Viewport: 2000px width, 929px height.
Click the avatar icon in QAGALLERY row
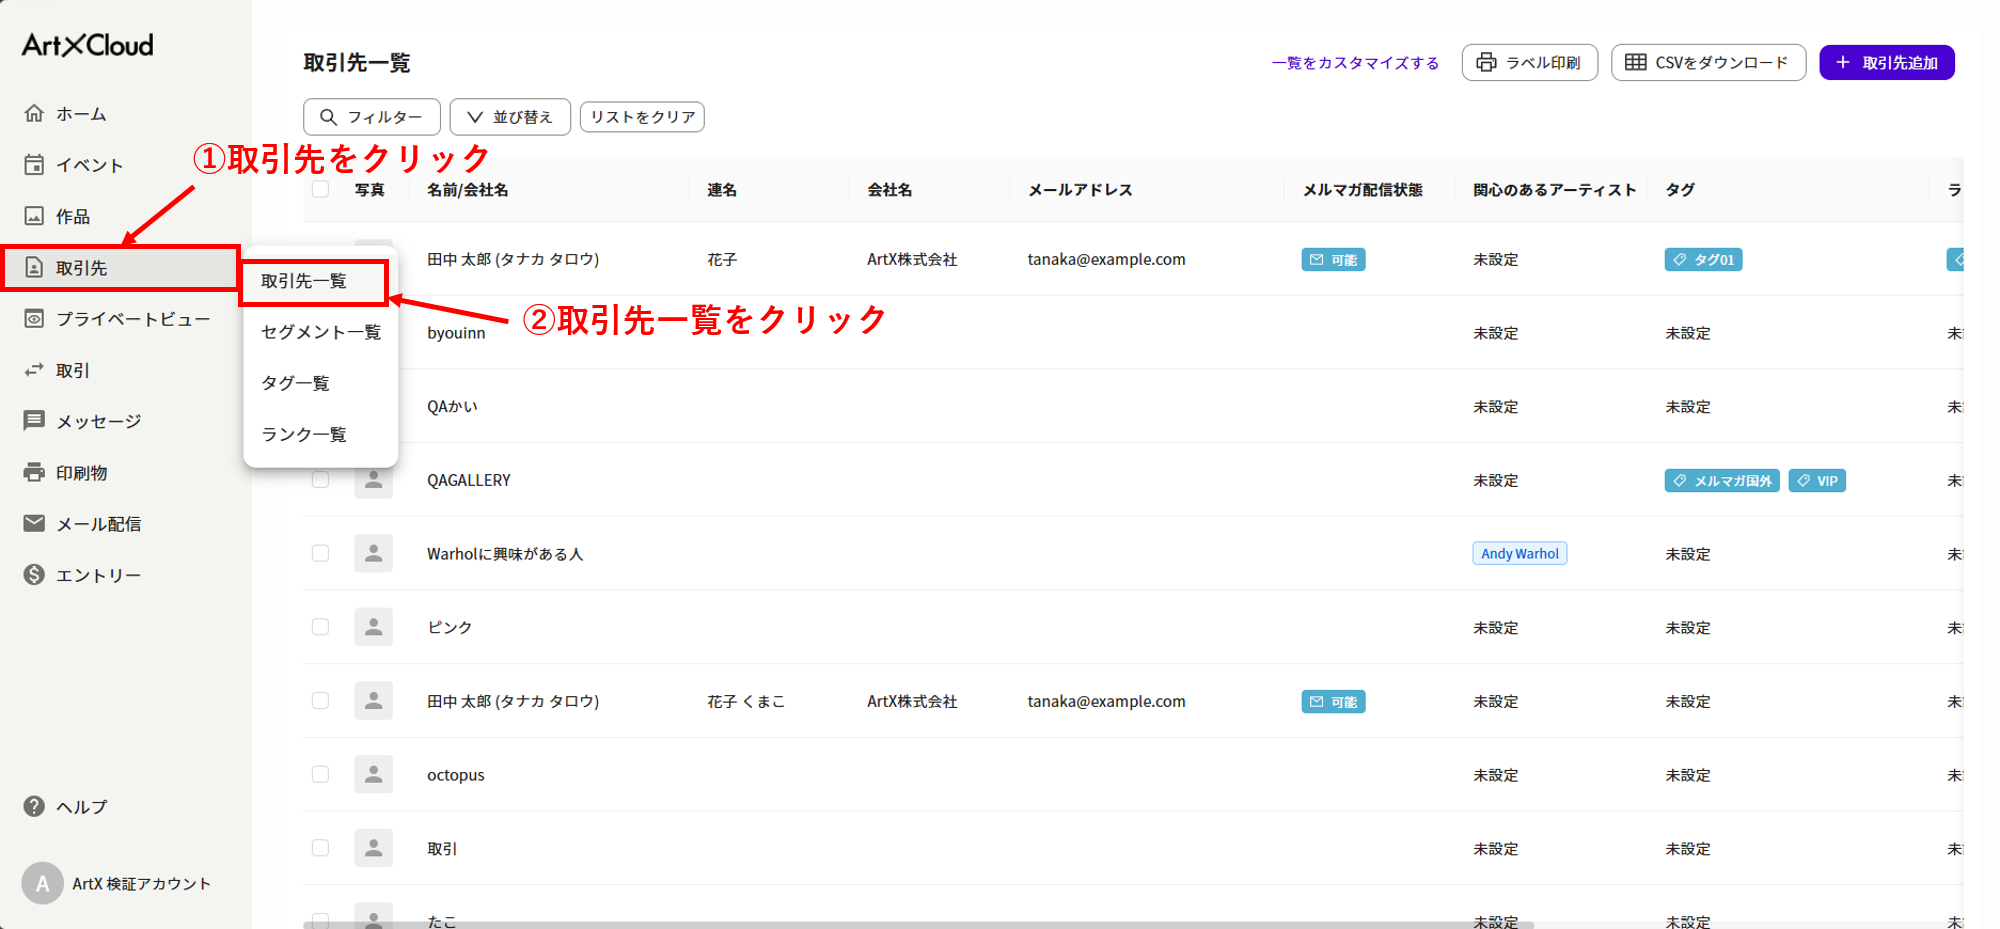pyautogui.click(x=373, y=480)
